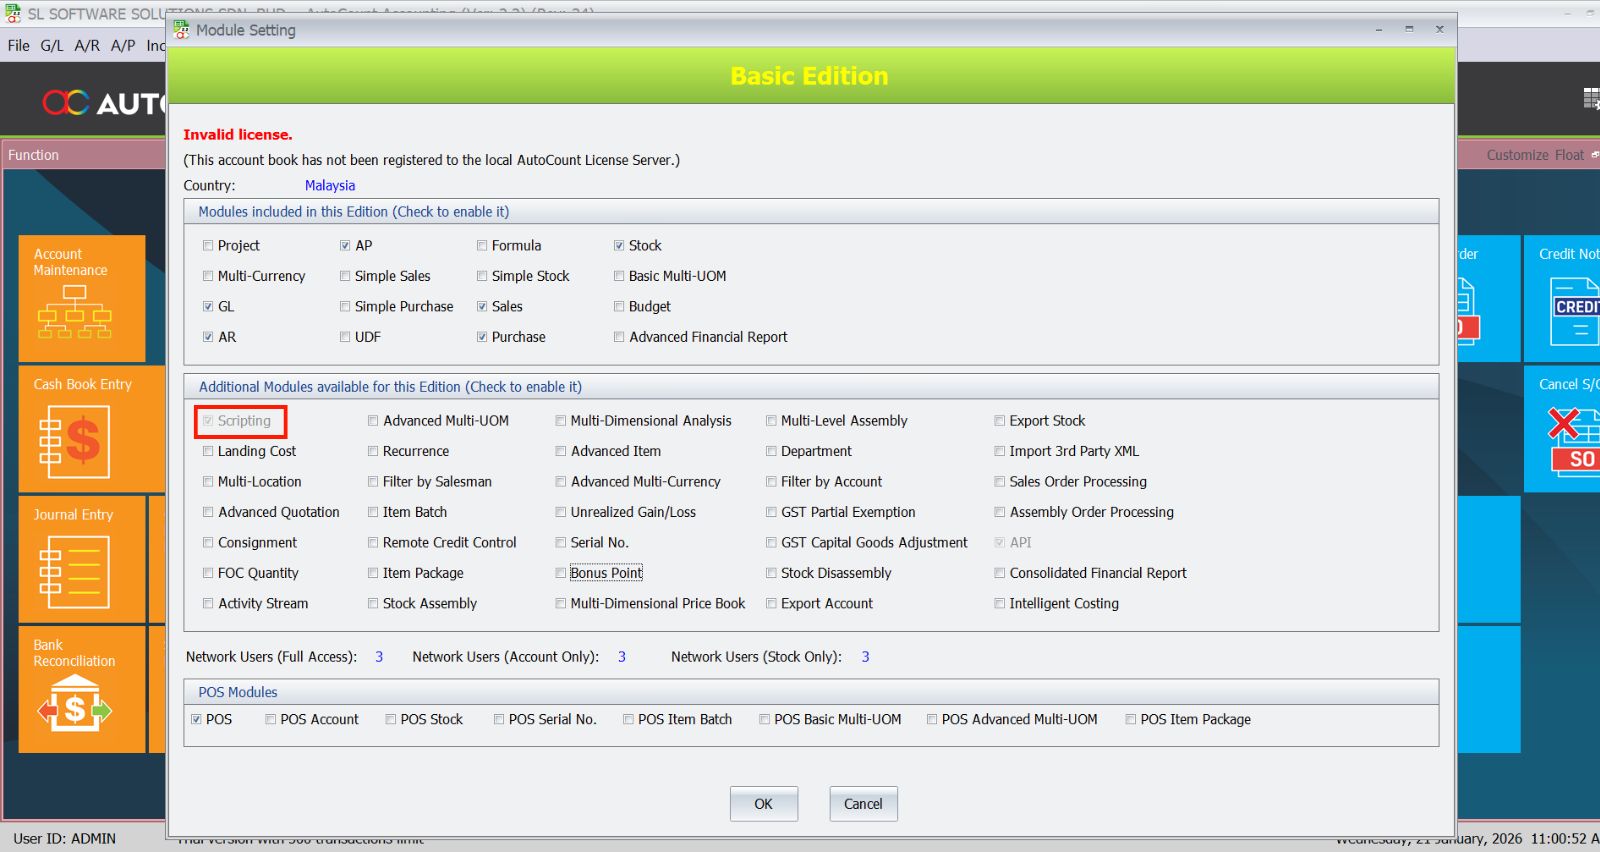This screenshot has width=1600, height=852.
Task: Toggle the Intelligent Costing checkbox
Action: (x=1000, y=604)
